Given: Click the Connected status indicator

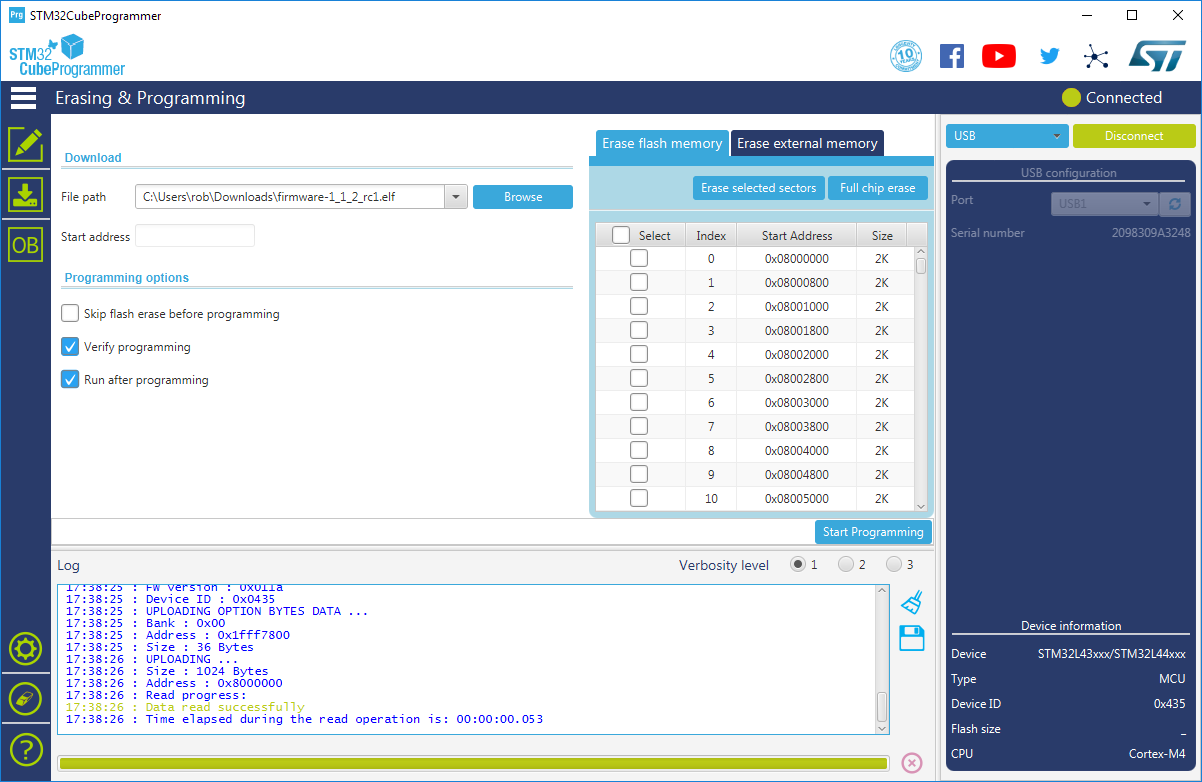Looking at the screenshot, I should (x=1112, y=98).
